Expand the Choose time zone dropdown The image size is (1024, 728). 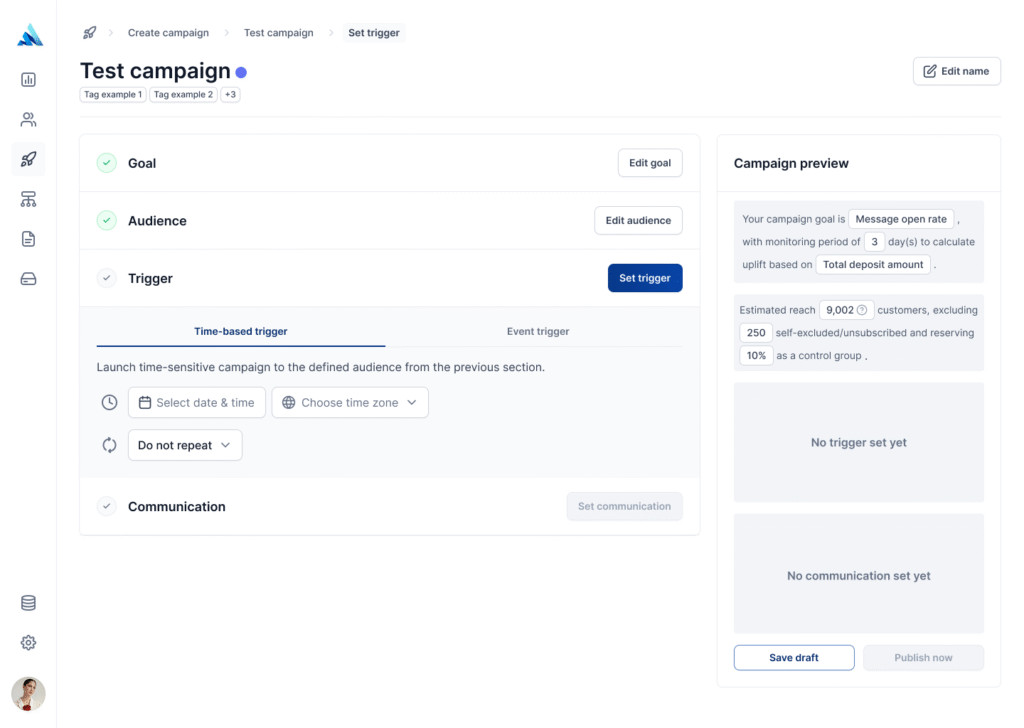click(x=350, y=402)
